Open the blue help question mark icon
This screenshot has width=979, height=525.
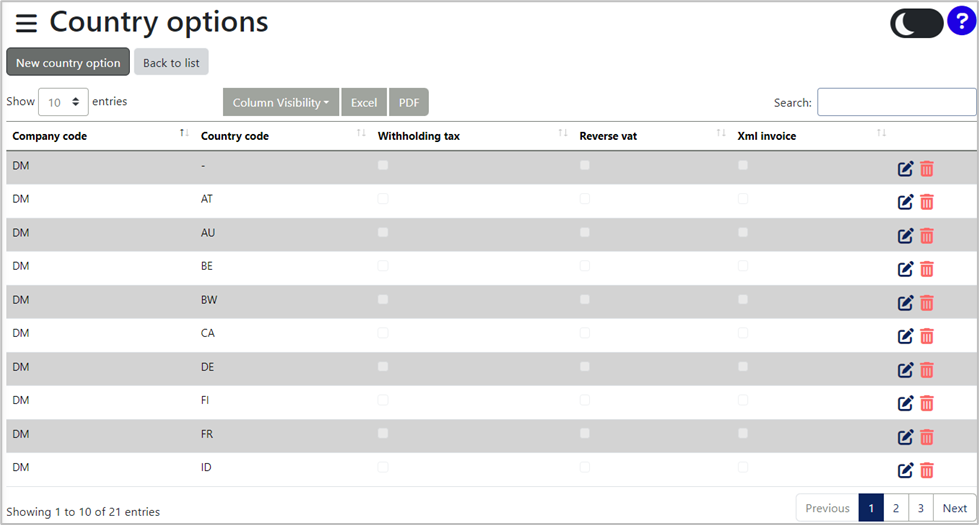962,21
